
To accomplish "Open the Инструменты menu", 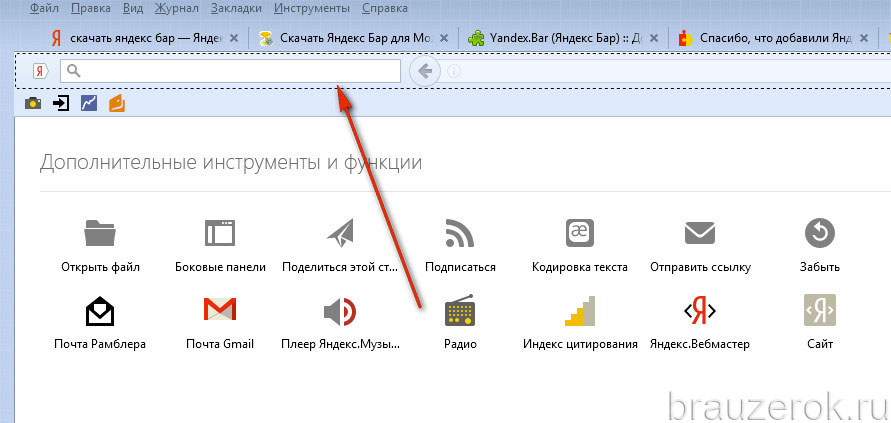I will click(311, 8).
